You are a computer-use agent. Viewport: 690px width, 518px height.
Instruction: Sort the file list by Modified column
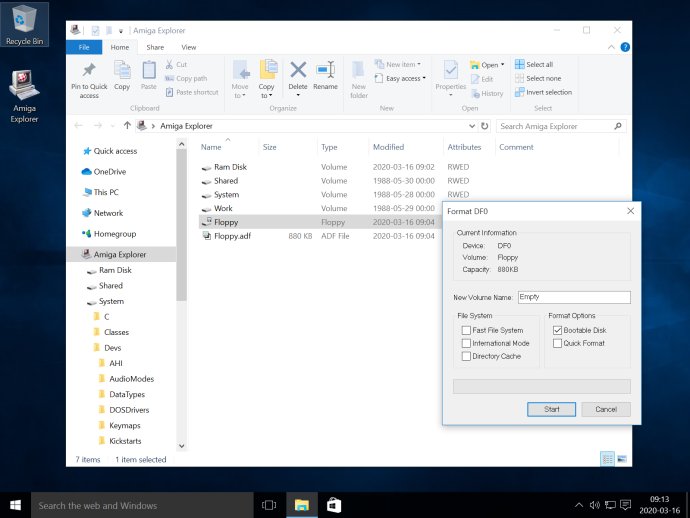[389, 147]
